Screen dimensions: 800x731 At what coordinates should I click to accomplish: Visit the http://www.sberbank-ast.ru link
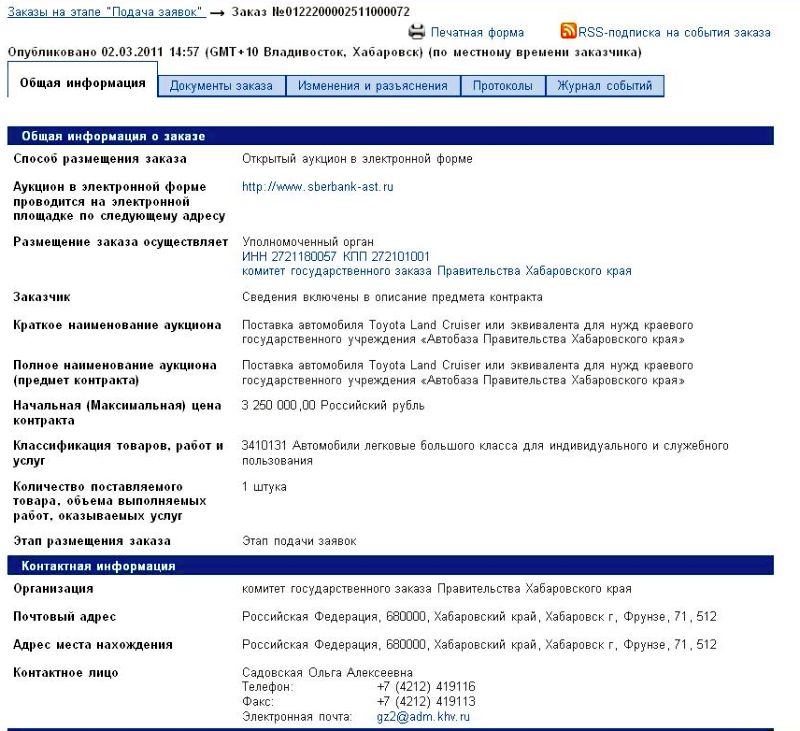(x=318, y=187)
